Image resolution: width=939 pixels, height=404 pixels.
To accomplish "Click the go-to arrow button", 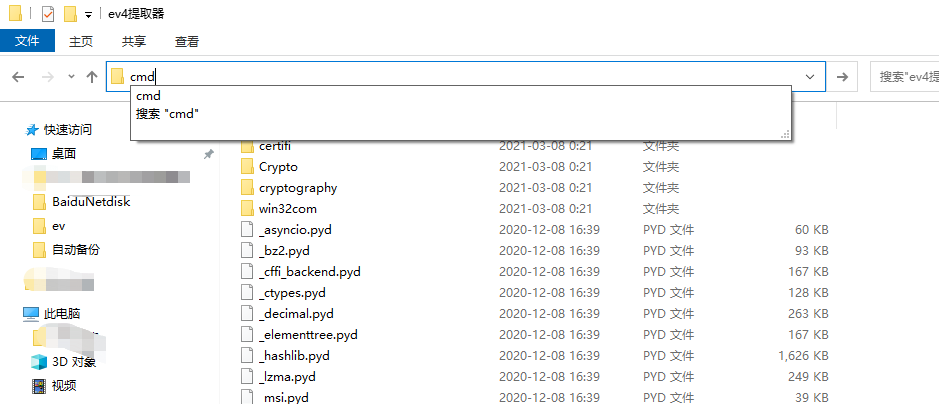I will (842, 77).
